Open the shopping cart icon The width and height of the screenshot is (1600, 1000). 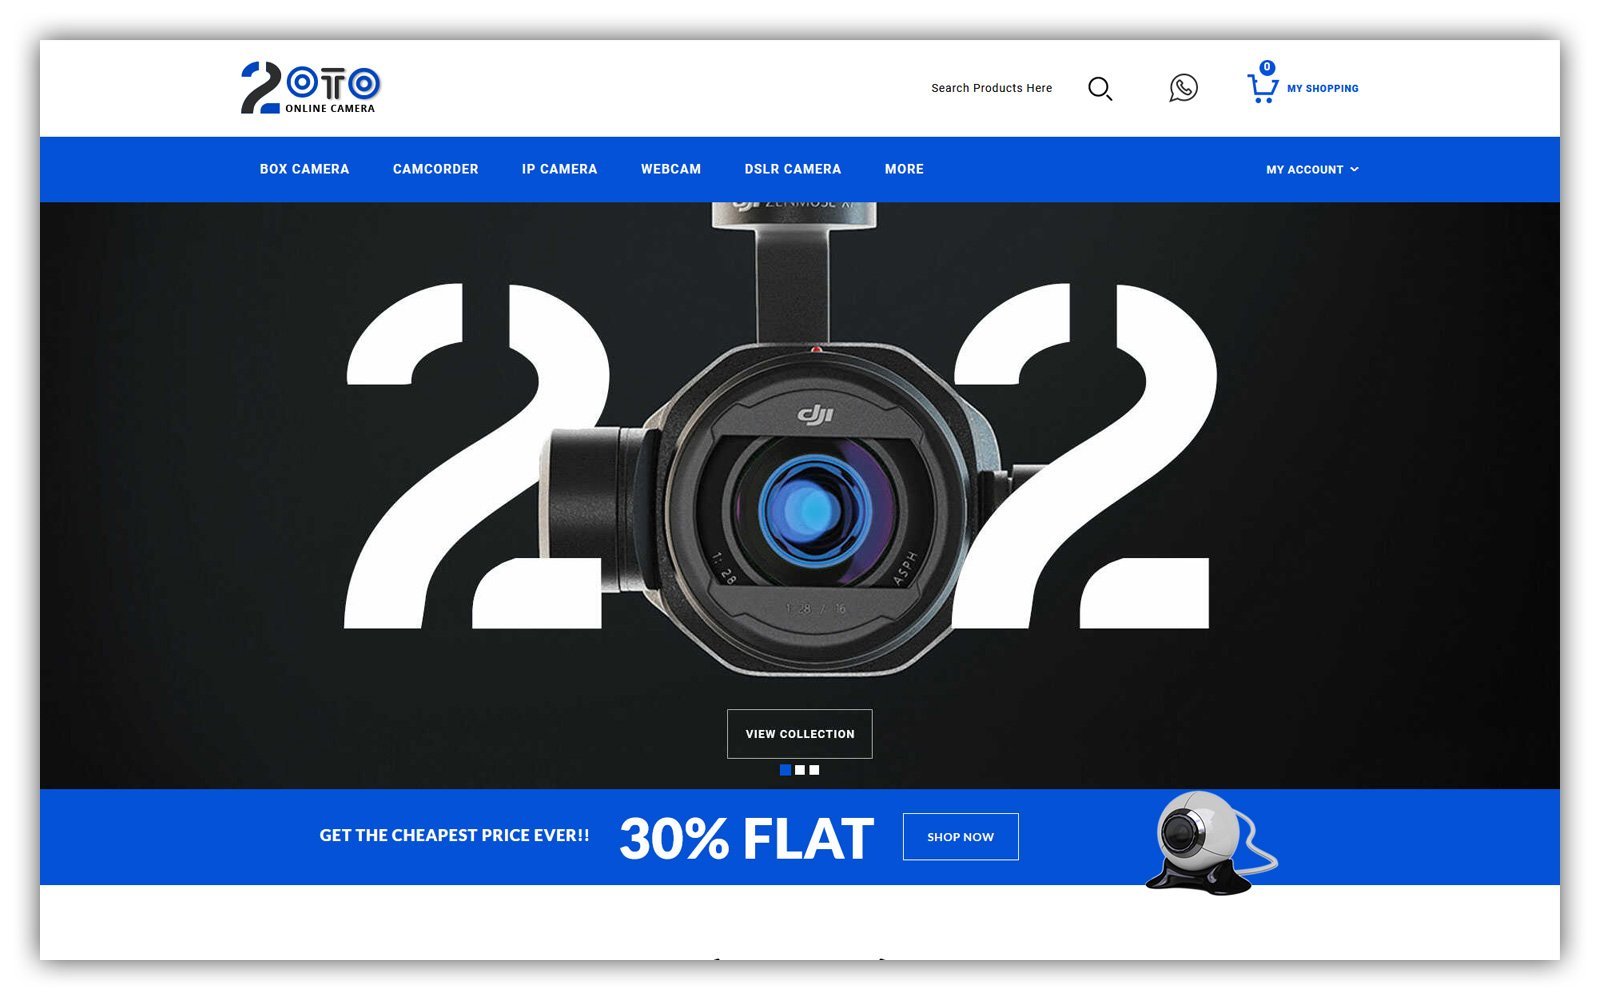point(1261,90)
